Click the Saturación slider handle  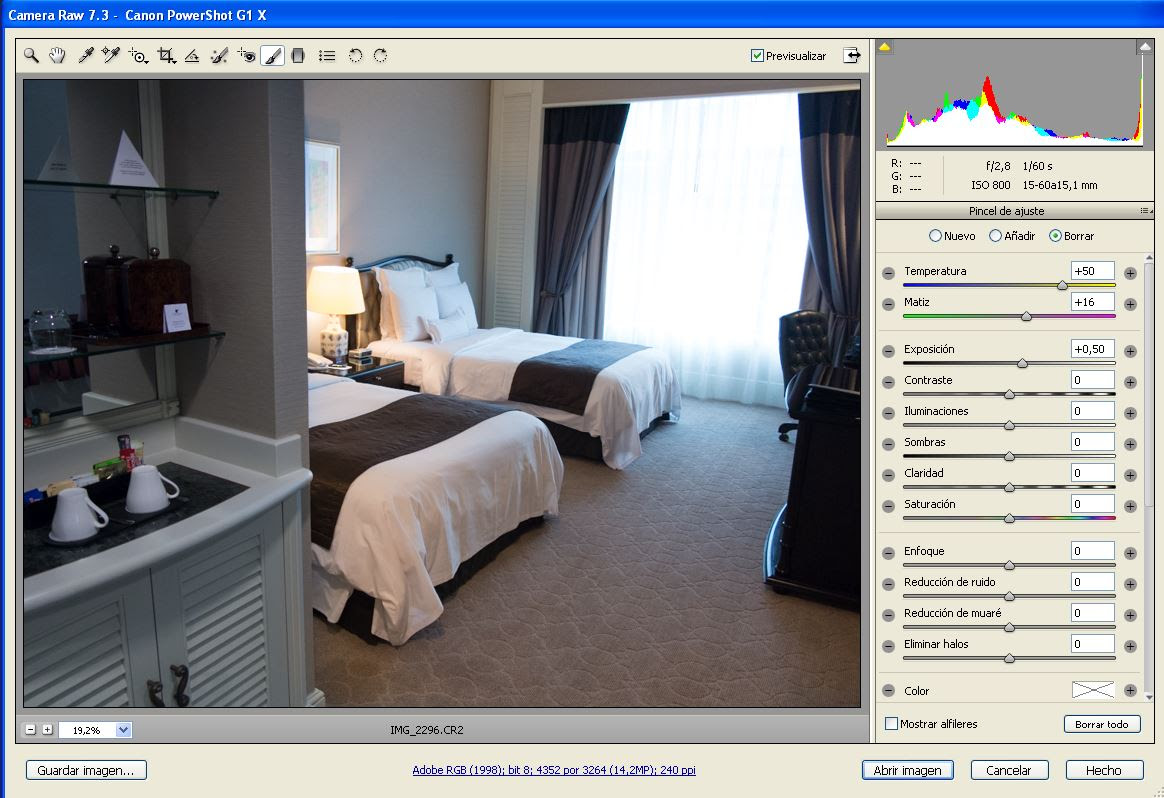1010,518
